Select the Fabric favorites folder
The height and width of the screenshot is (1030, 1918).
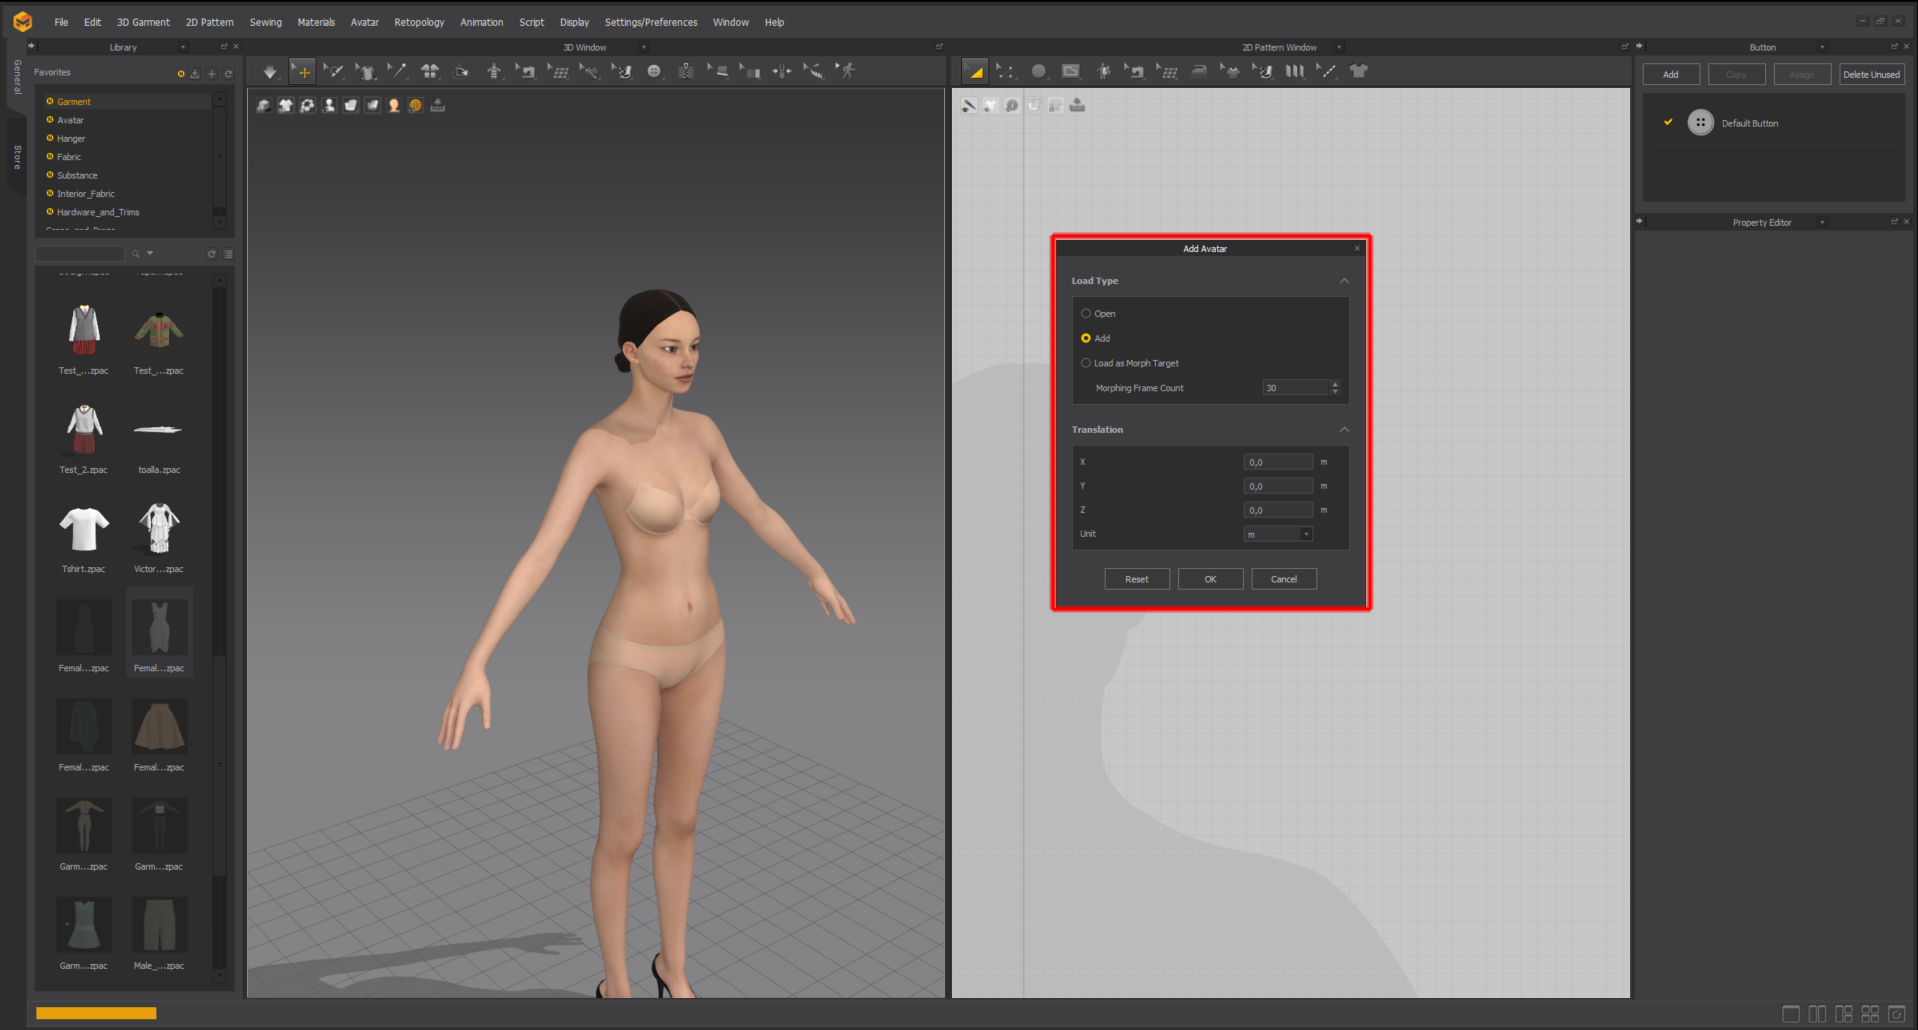coord(69,157)
